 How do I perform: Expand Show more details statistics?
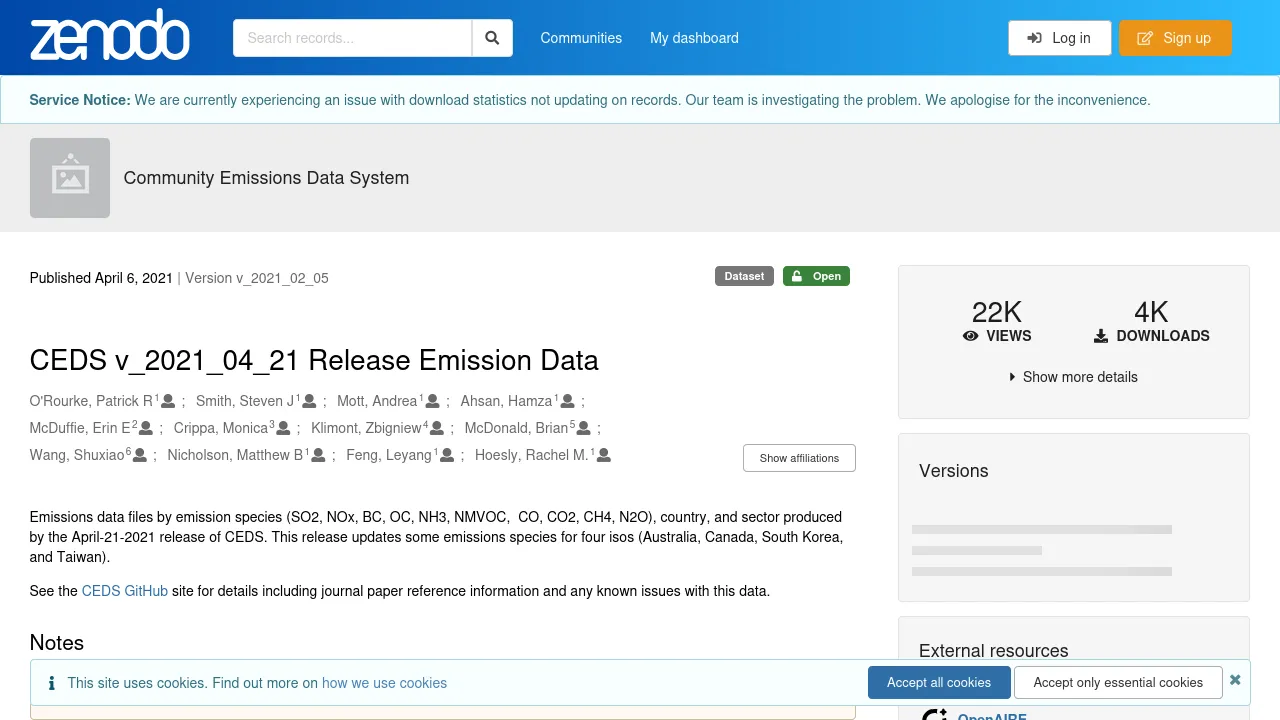(1073, 377)
